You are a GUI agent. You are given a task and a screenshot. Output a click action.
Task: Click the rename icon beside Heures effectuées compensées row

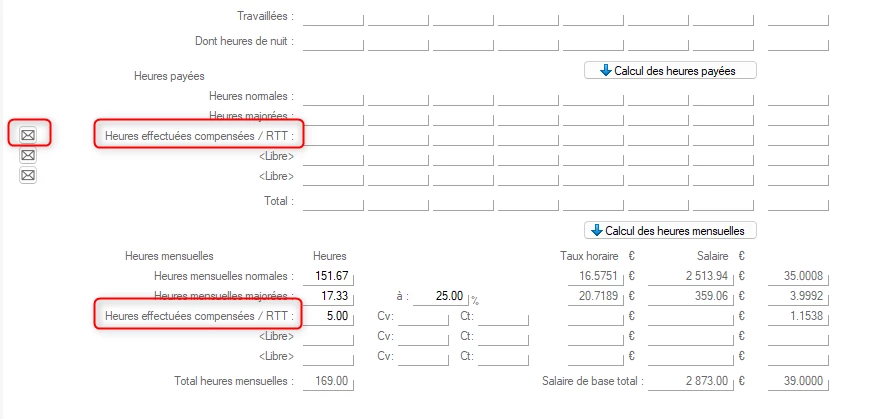(x=28, y=134)
